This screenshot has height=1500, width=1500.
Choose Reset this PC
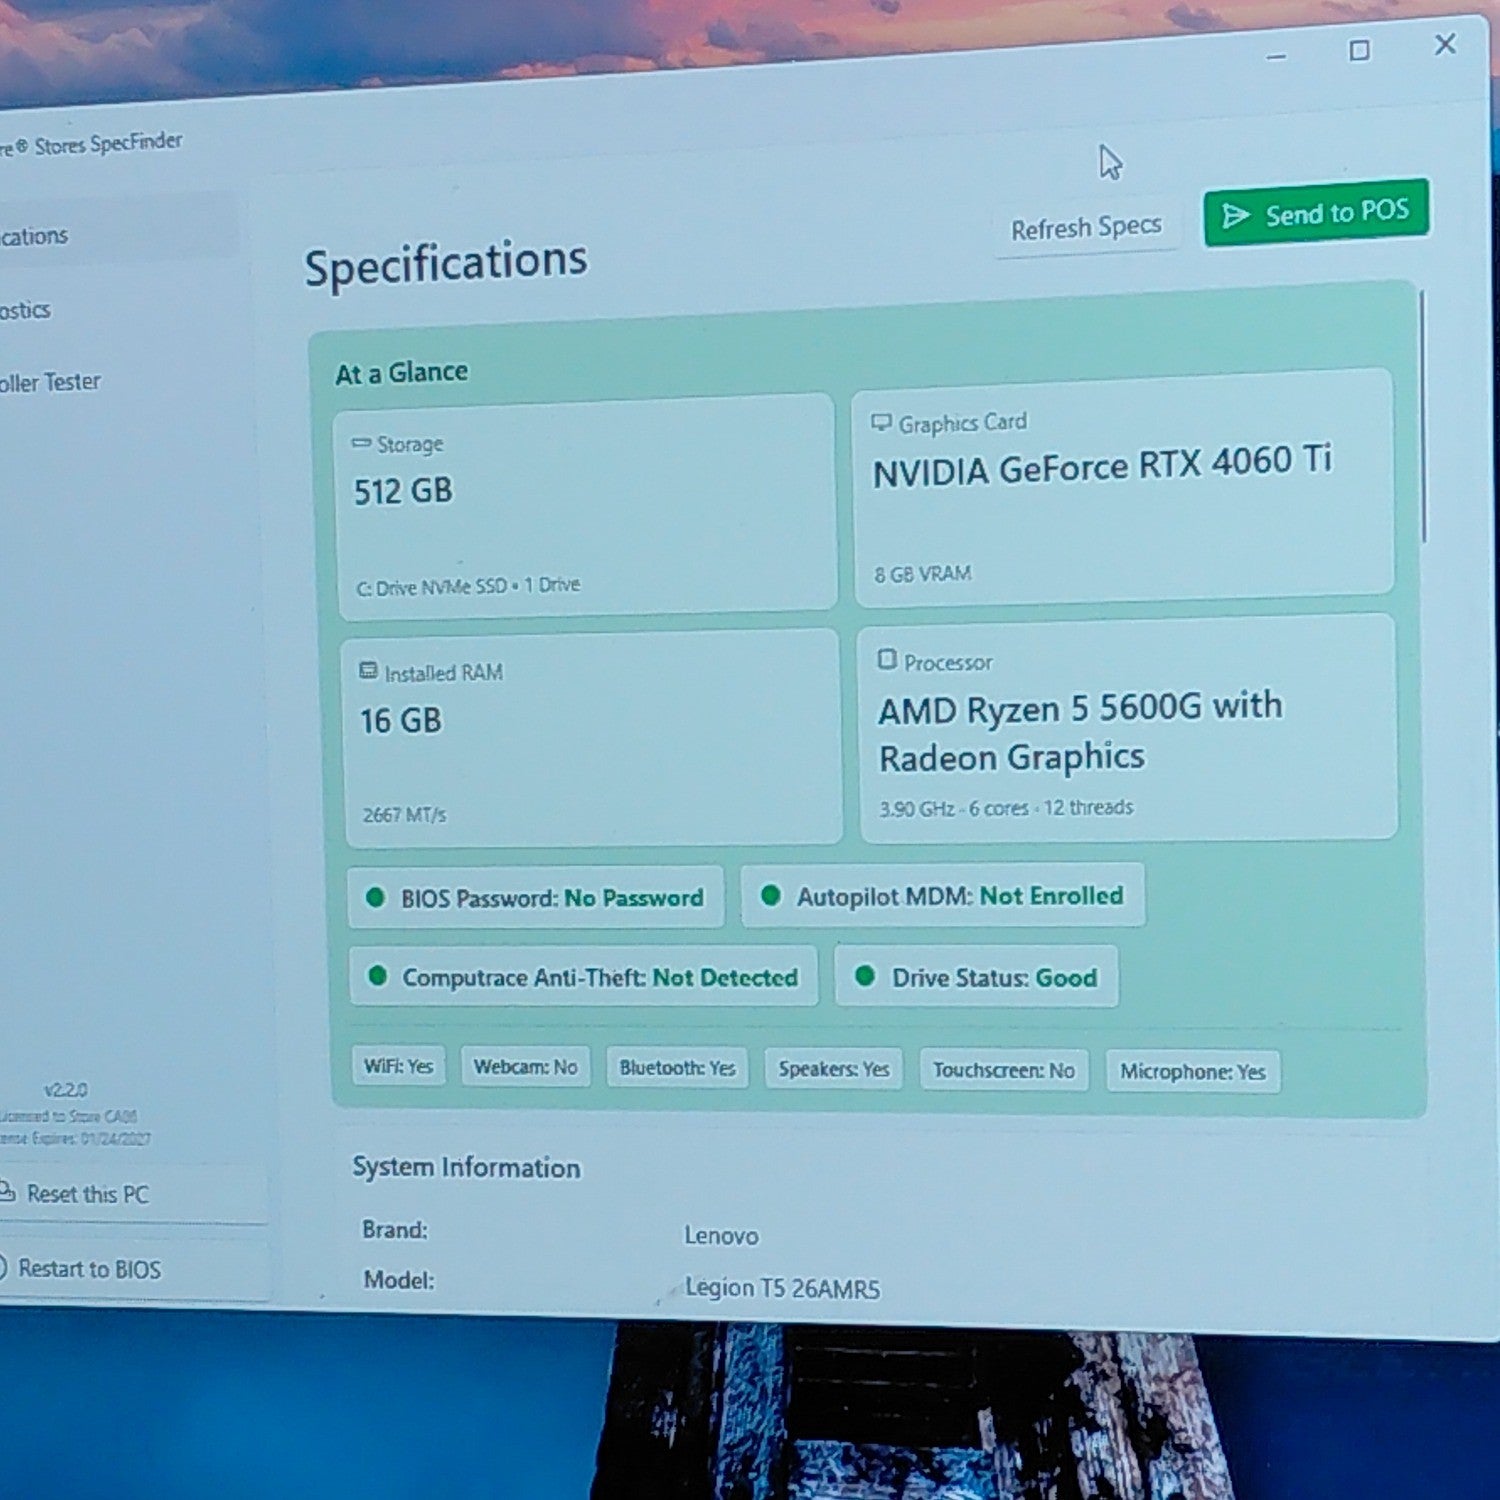[x=130, y=1194]
